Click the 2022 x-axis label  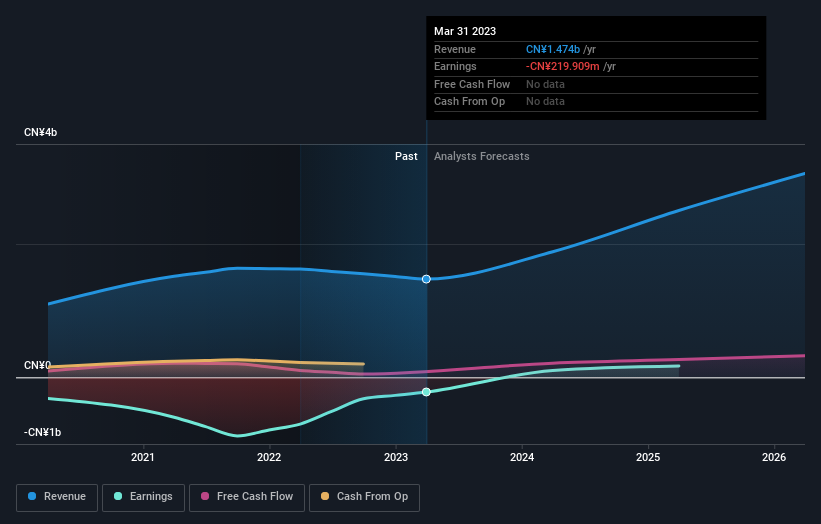269,458
